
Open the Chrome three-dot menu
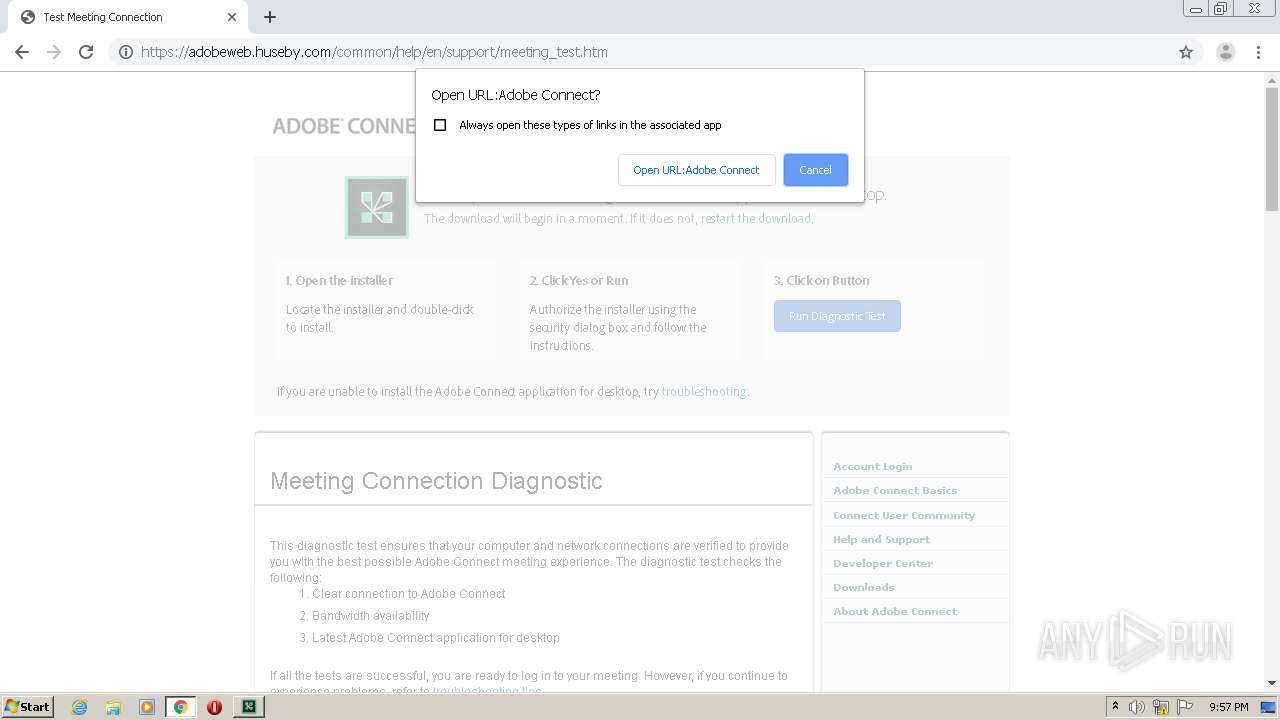(x=1258, y=52)
